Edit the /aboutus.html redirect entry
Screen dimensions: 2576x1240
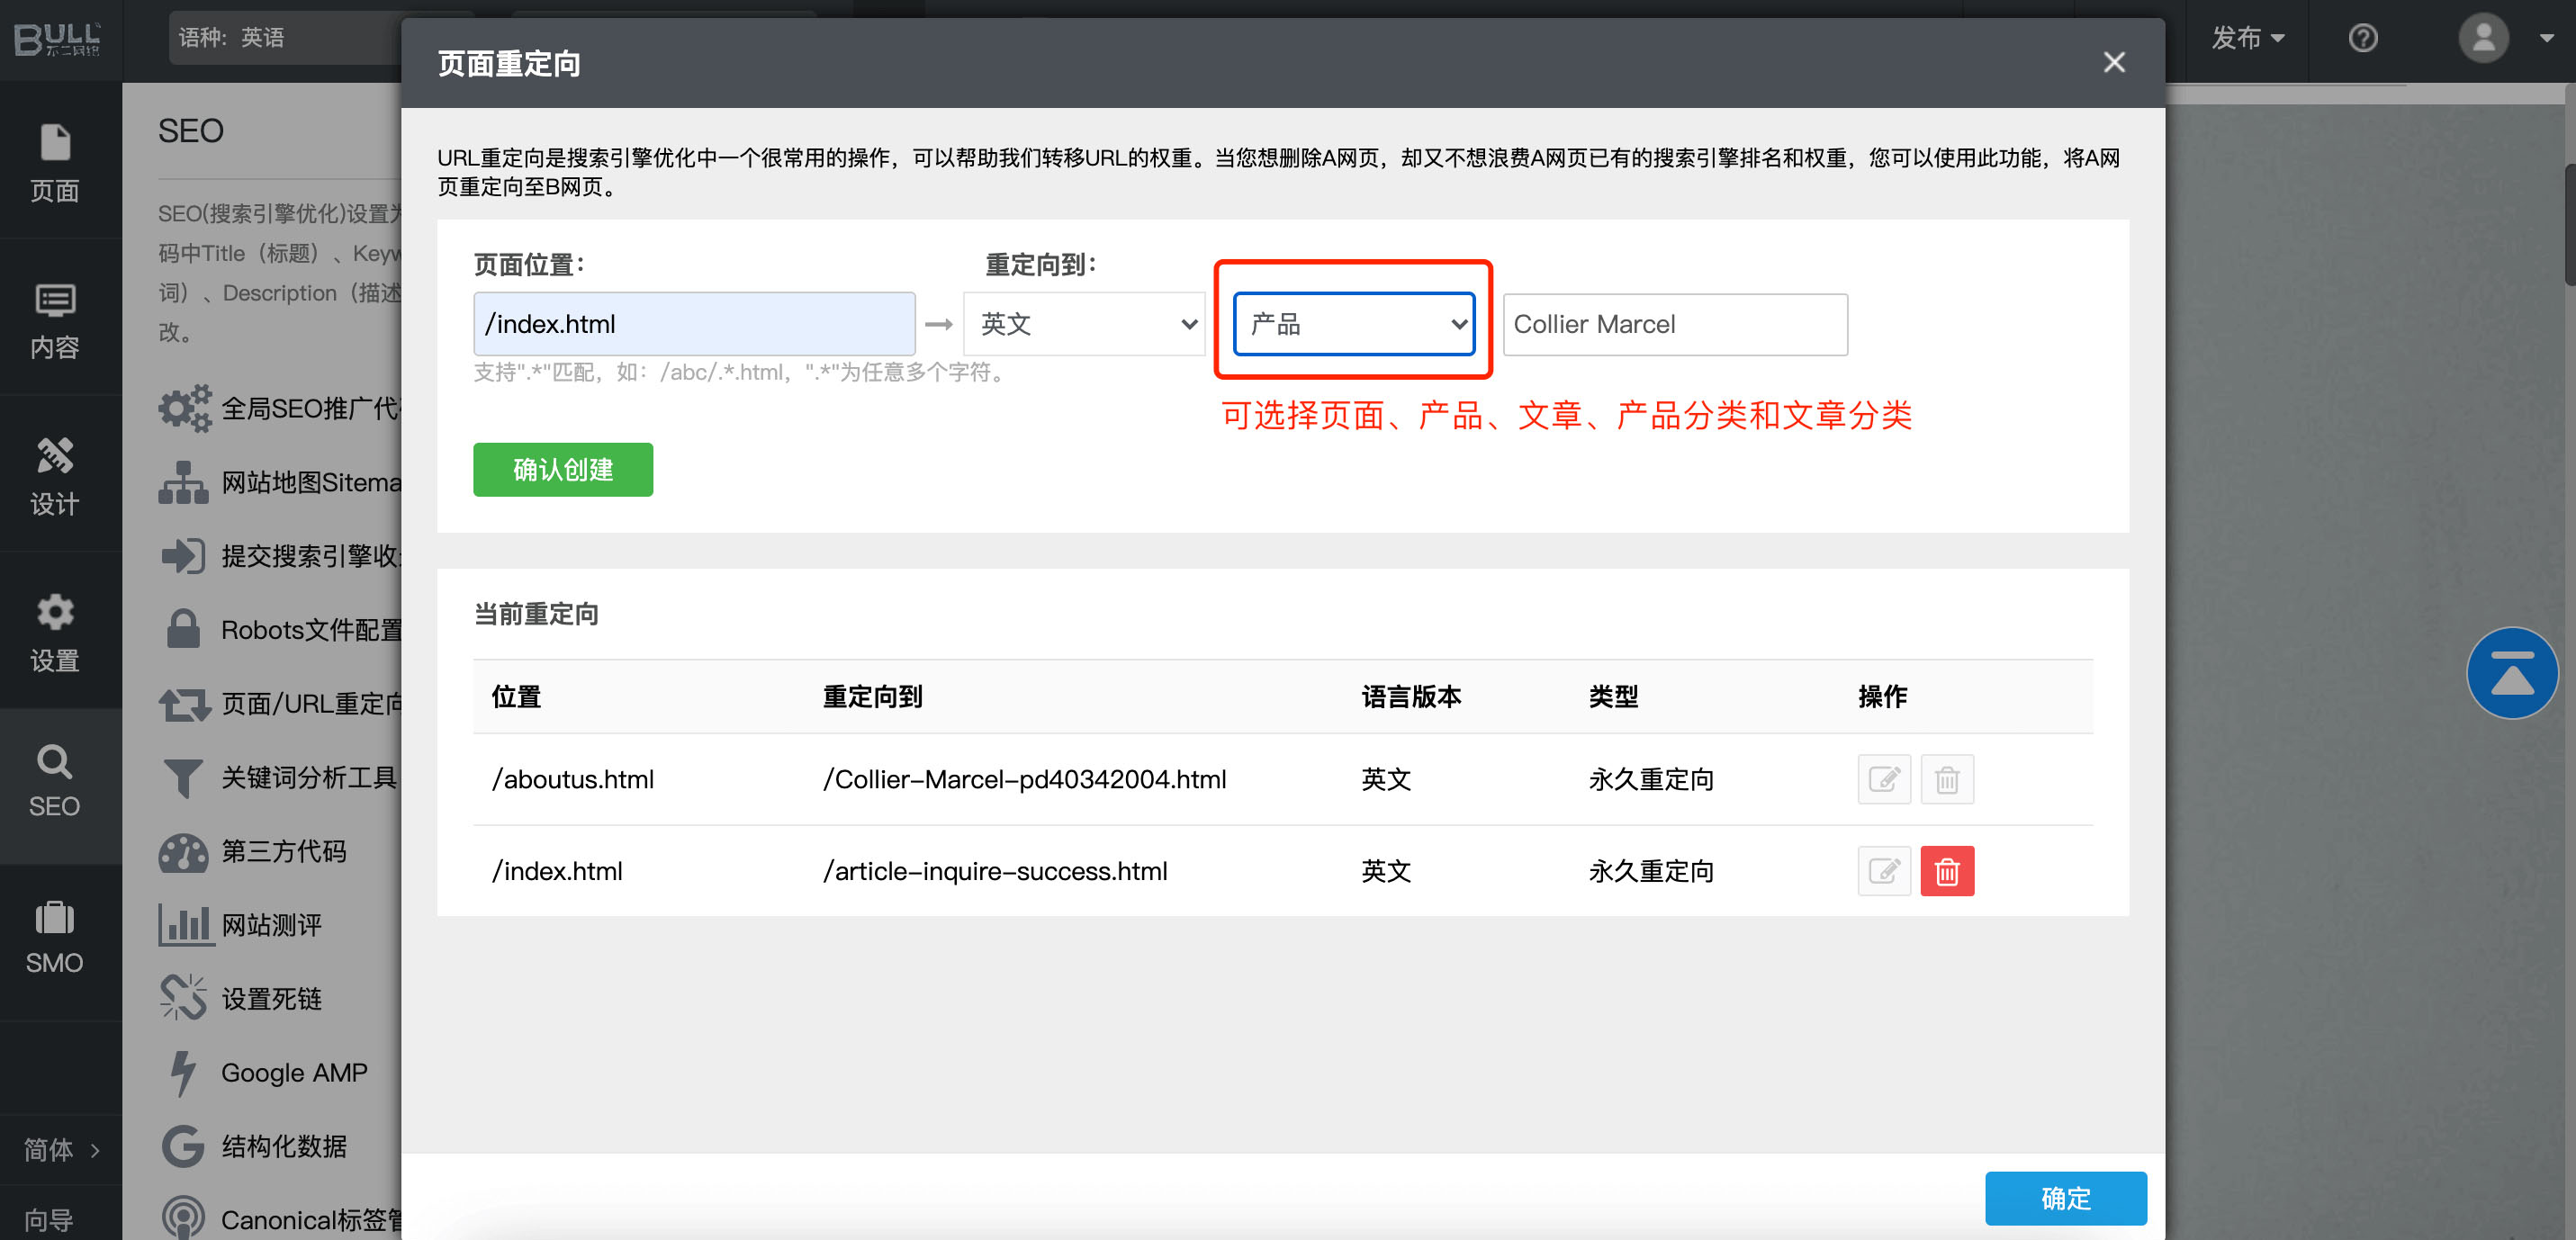[1883, 779]
